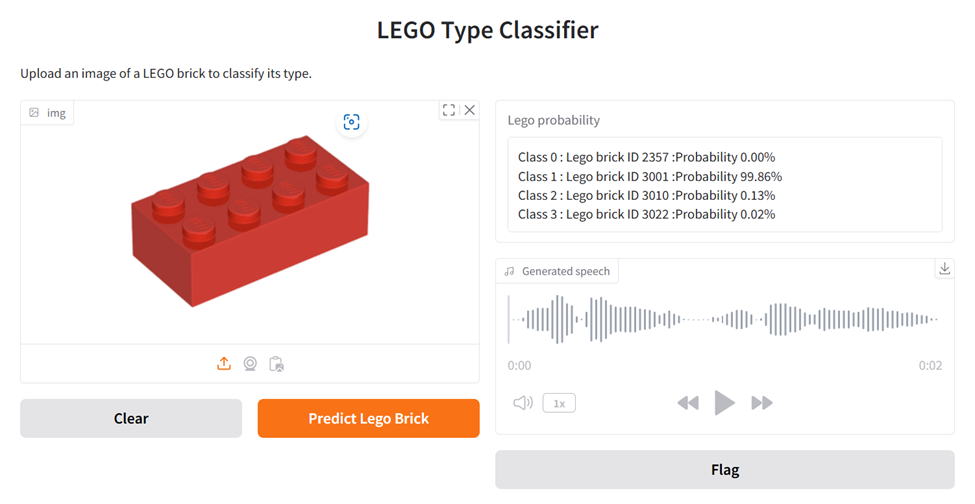Image resolution: width=975 pixels, height=504 pixels.
Task: Download the generated speech audio
Action: pos(944,269)
